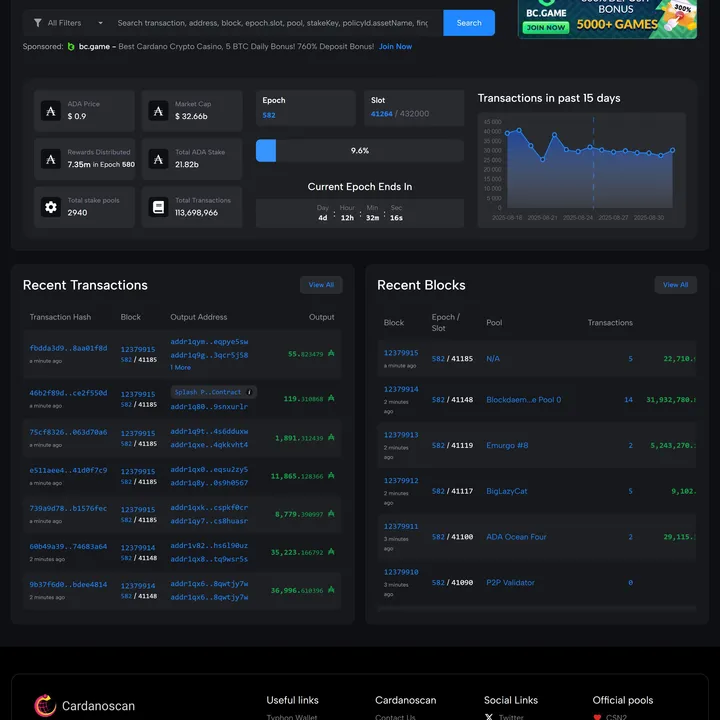Click View All for Recent Transactions

click(x=321, y=285)
